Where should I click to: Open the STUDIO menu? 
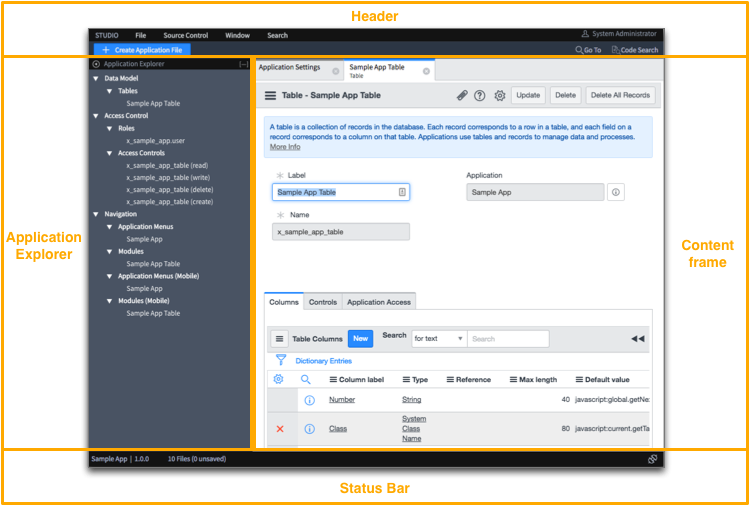[107, 35]
